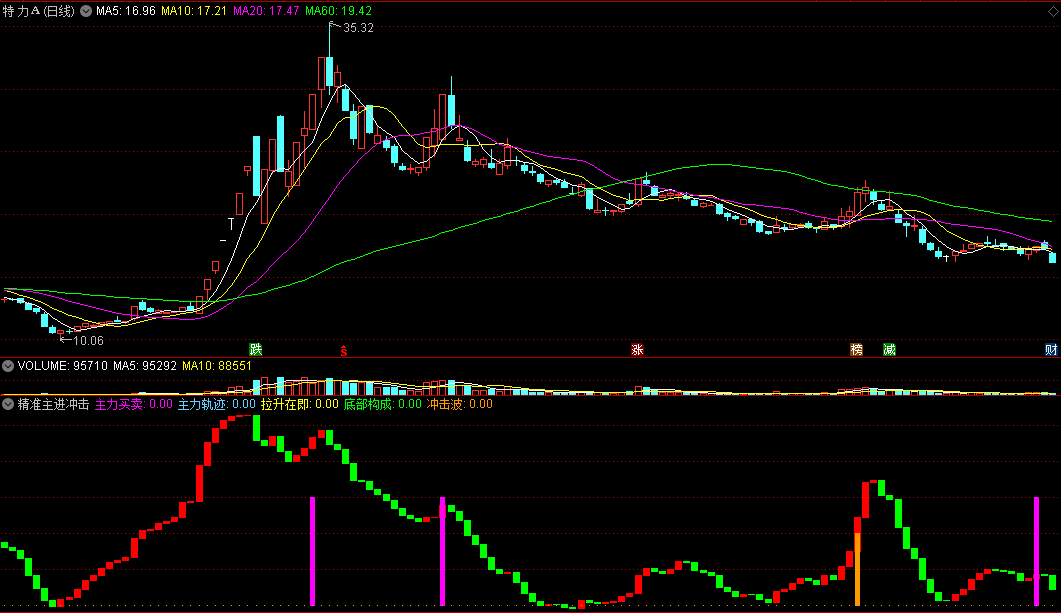Select the MA60: 19.42 legend label
Viewport: 1061px width, 613px height.
[x=338, y=11]
